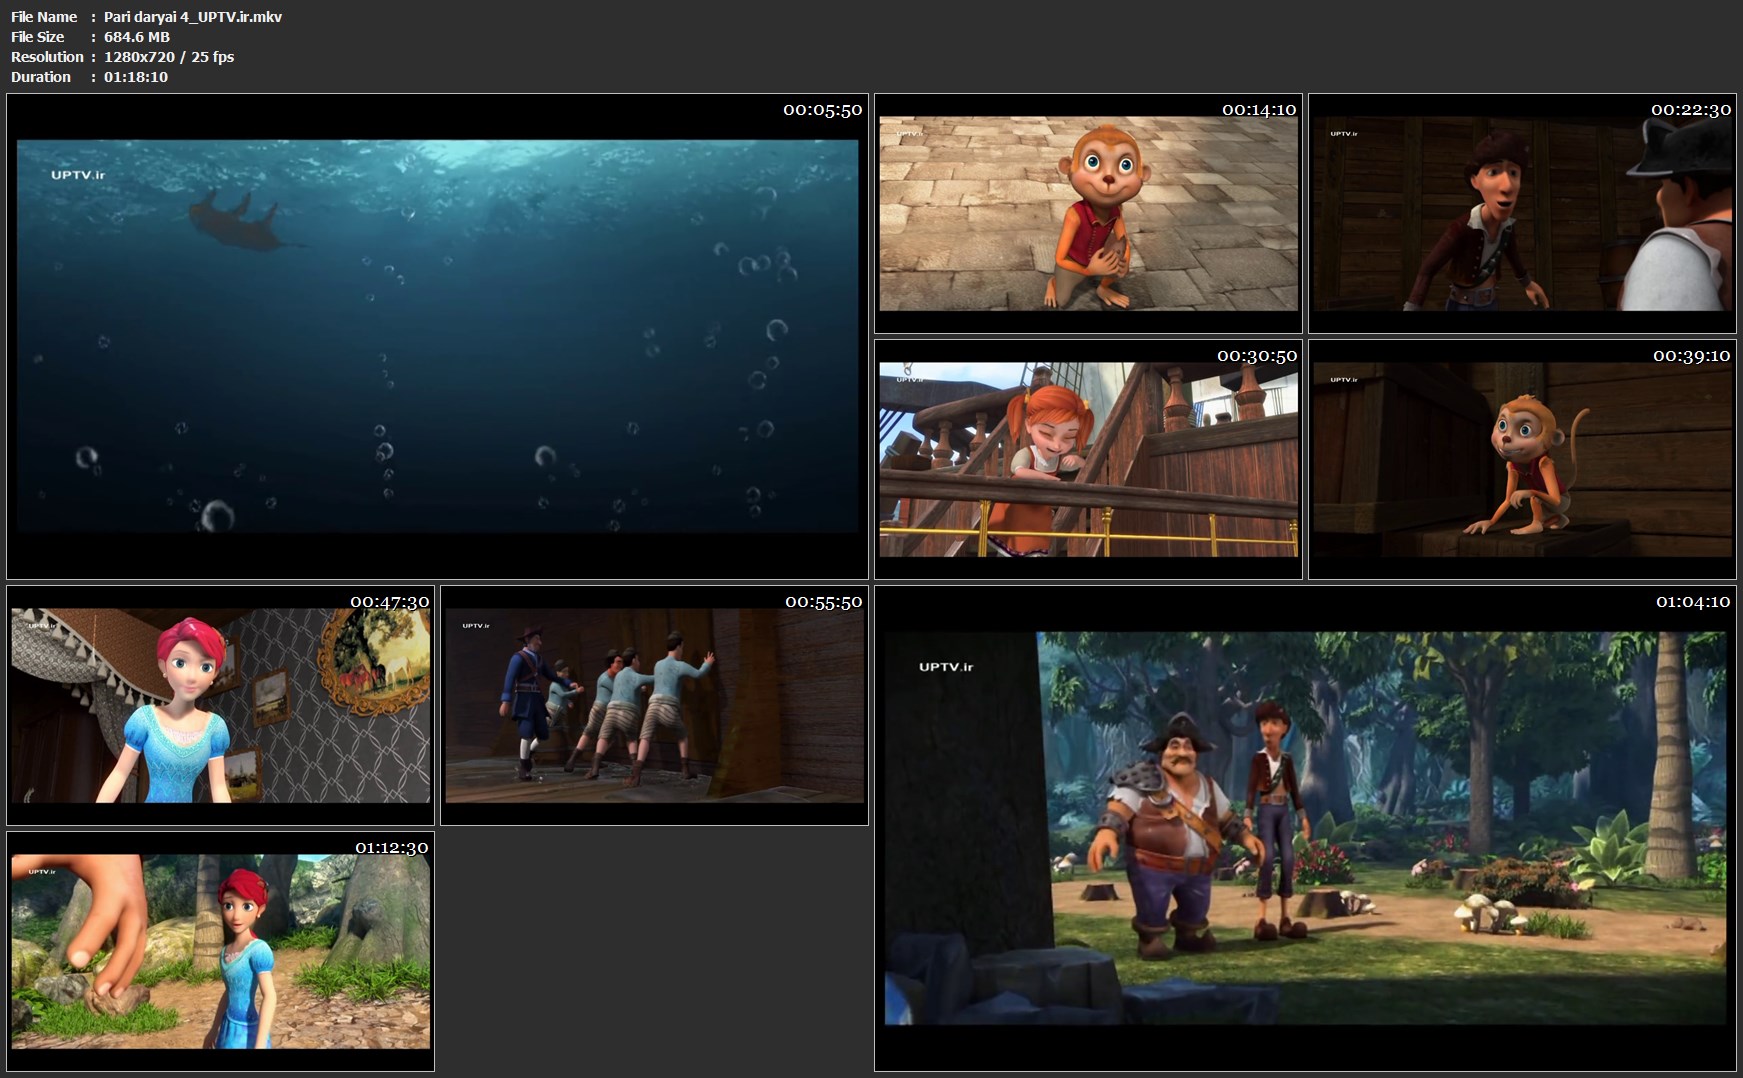Image resolution: width=1743 pixels, height=1078 pixels.
Task: Open the thumbnail of monkey crouching on crate
Action: 1522,459
